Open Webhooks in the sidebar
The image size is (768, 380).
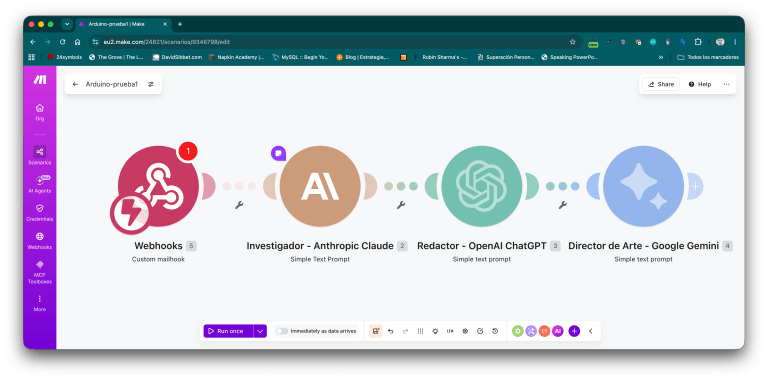(40, 240)
